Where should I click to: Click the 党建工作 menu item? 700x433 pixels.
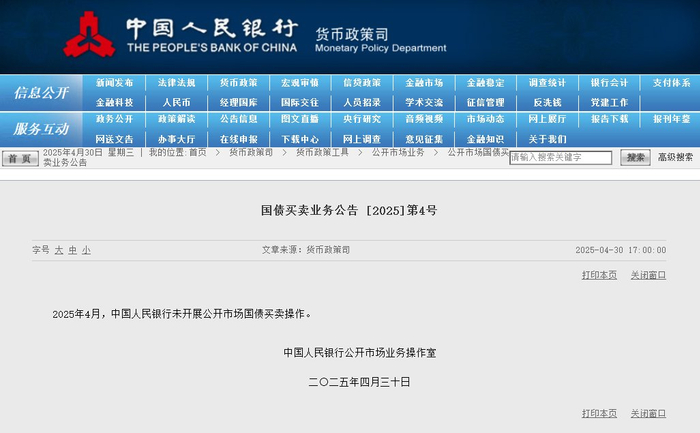609,102
